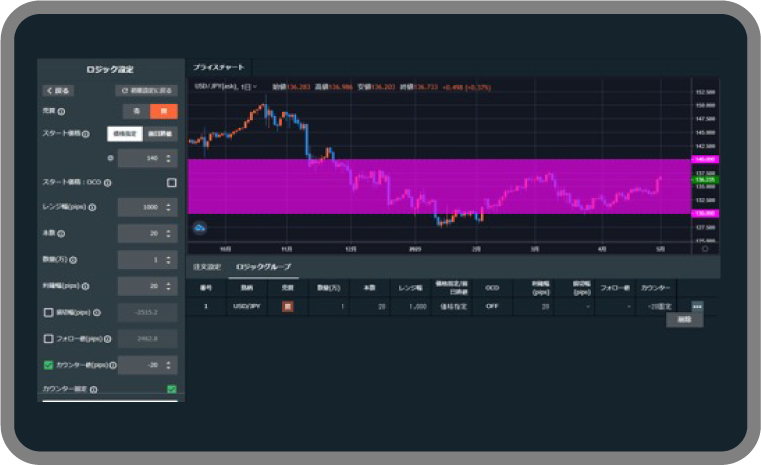Screen dimensions: 761x465
Task: Open the three-dot menu in the logic row
Action: (x=697, y=306)
